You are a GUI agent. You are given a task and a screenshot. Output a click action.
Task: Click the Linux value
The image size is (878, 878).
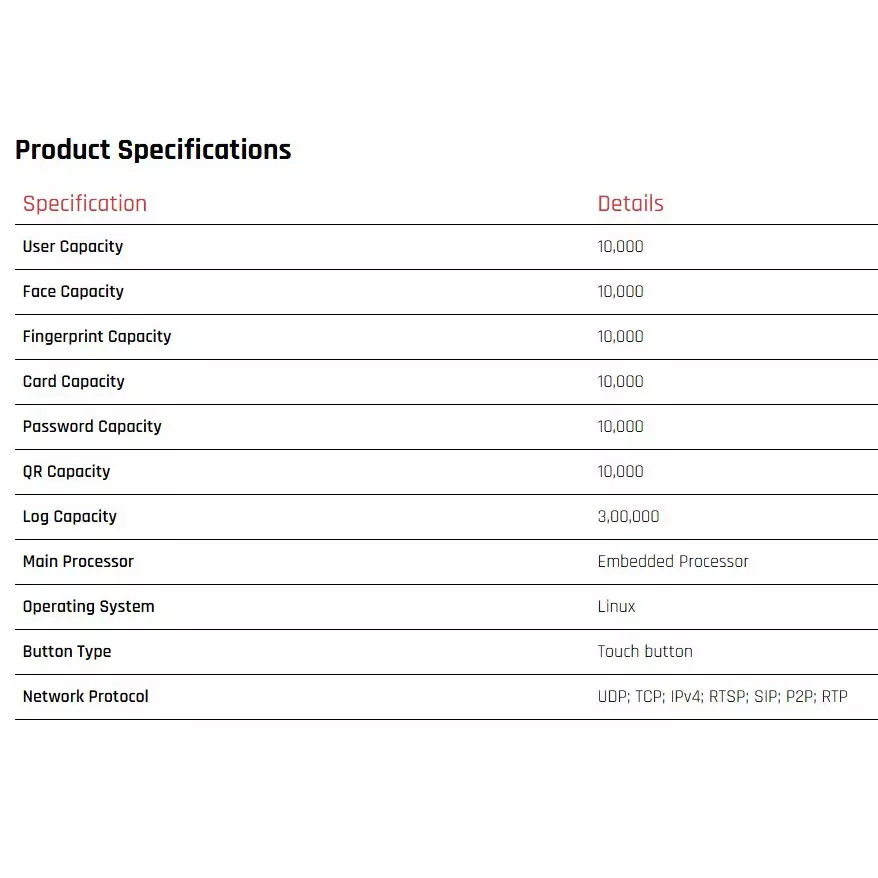point(616,606)
